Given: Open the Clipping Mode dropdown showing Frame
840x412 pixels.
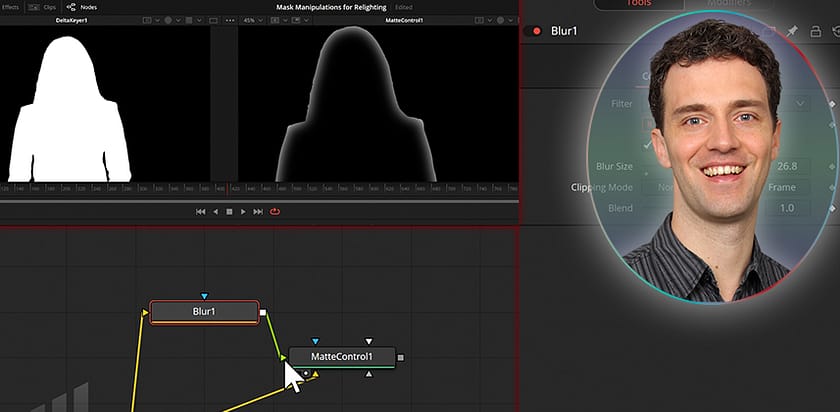Looking at the screenshot, I should (726, 188).
